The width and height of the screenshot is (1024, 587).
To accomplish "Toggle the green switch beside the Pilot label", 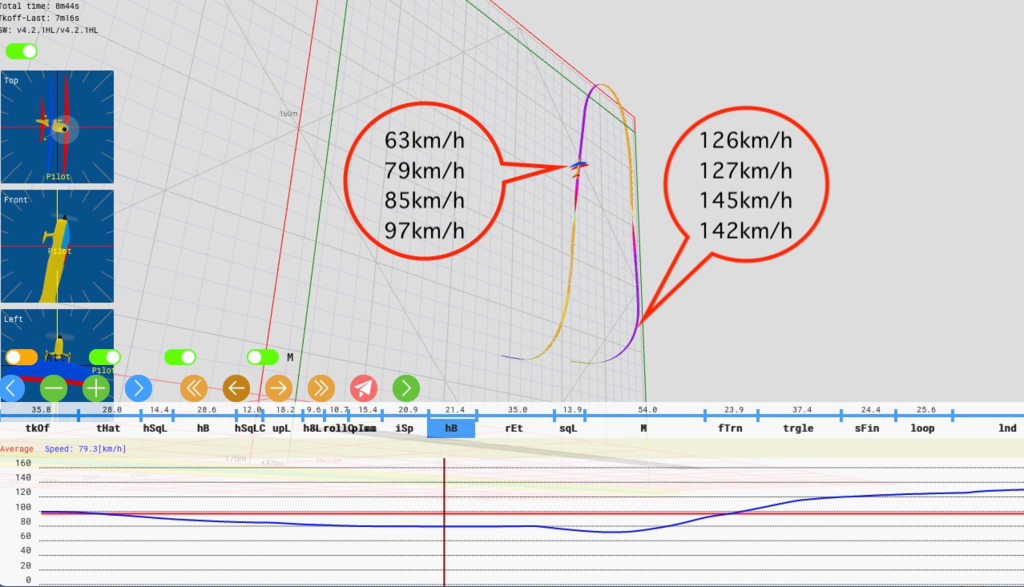I will point(104,357).
